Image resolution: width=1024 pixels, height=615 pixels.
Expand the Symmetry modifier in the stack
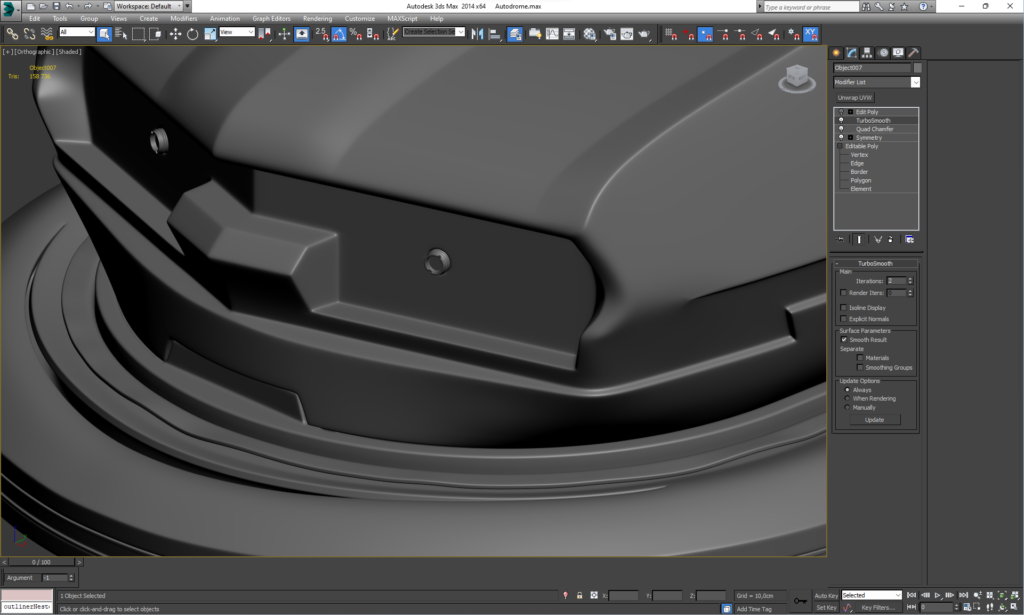pyautogui.click(x=850, y=136)
